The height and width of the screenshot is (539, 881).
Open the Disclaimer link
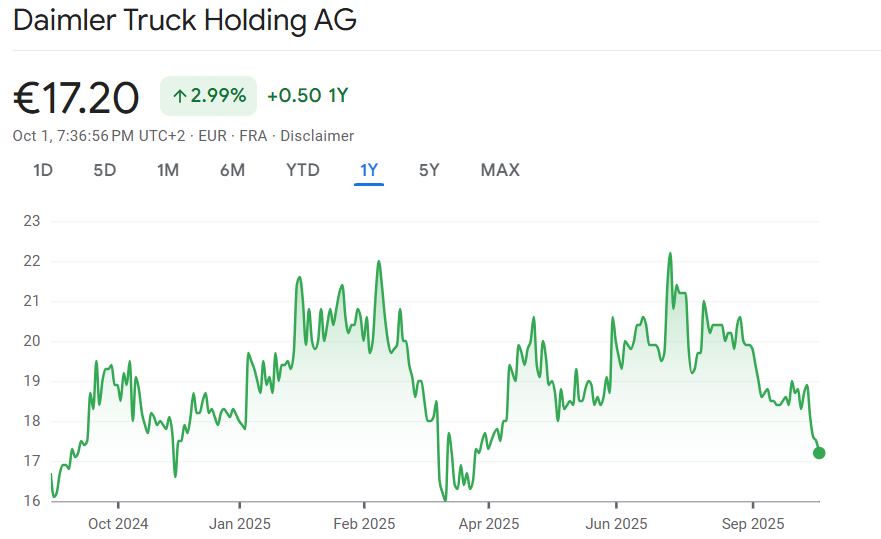click(x=317, y=136)
